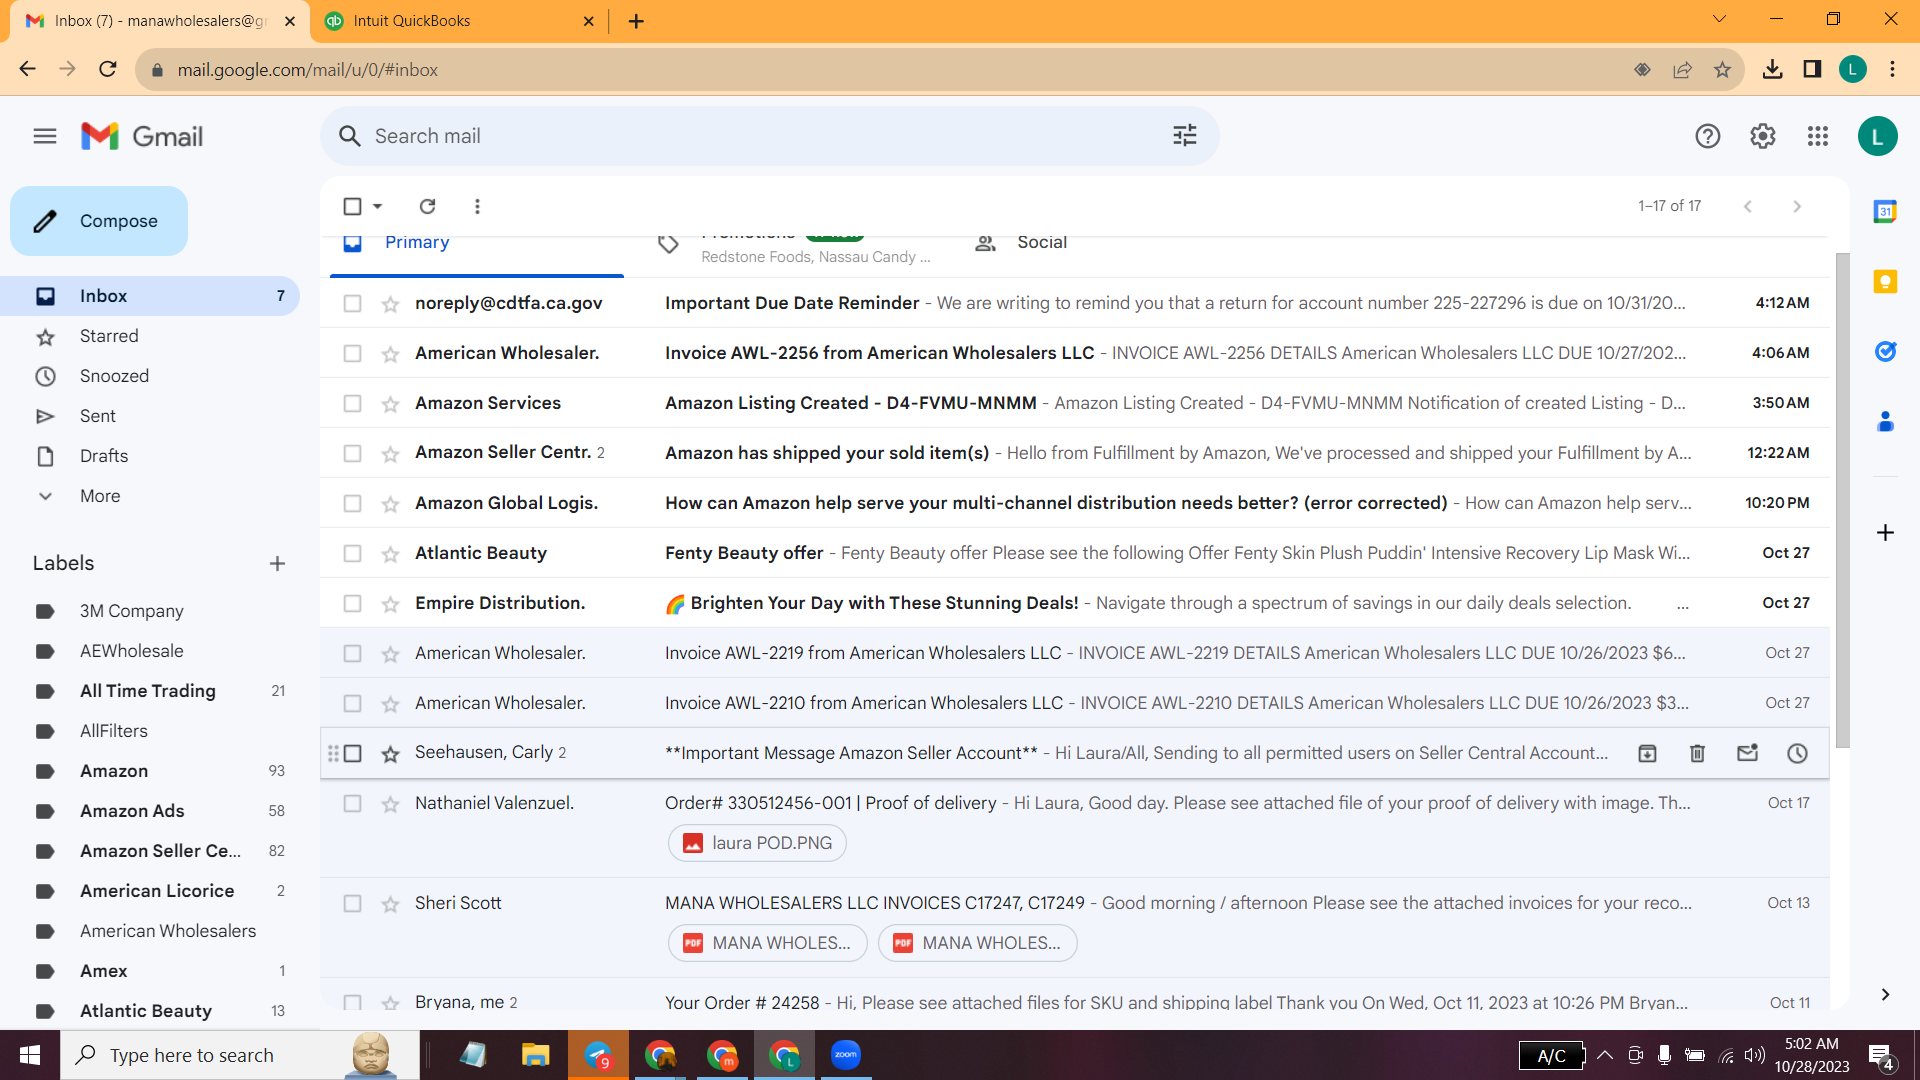Viewport: 1920px width, 1080px height.
Task: Open the Google apps grid
Action: point(1818,136)
